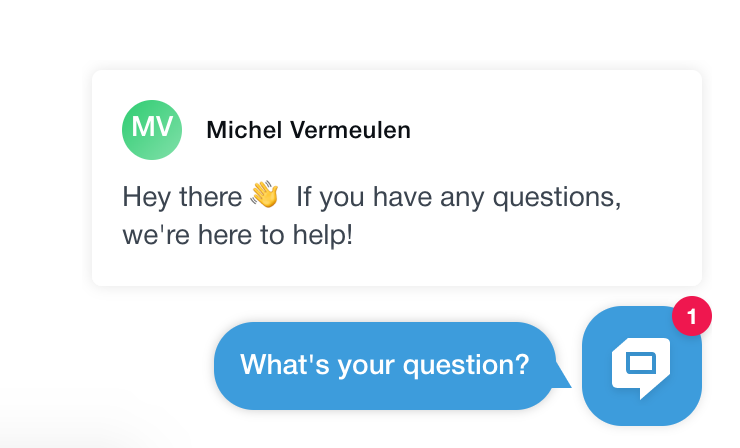Click the word "Michel" in the sender name
740x448 pixels.
242,130
